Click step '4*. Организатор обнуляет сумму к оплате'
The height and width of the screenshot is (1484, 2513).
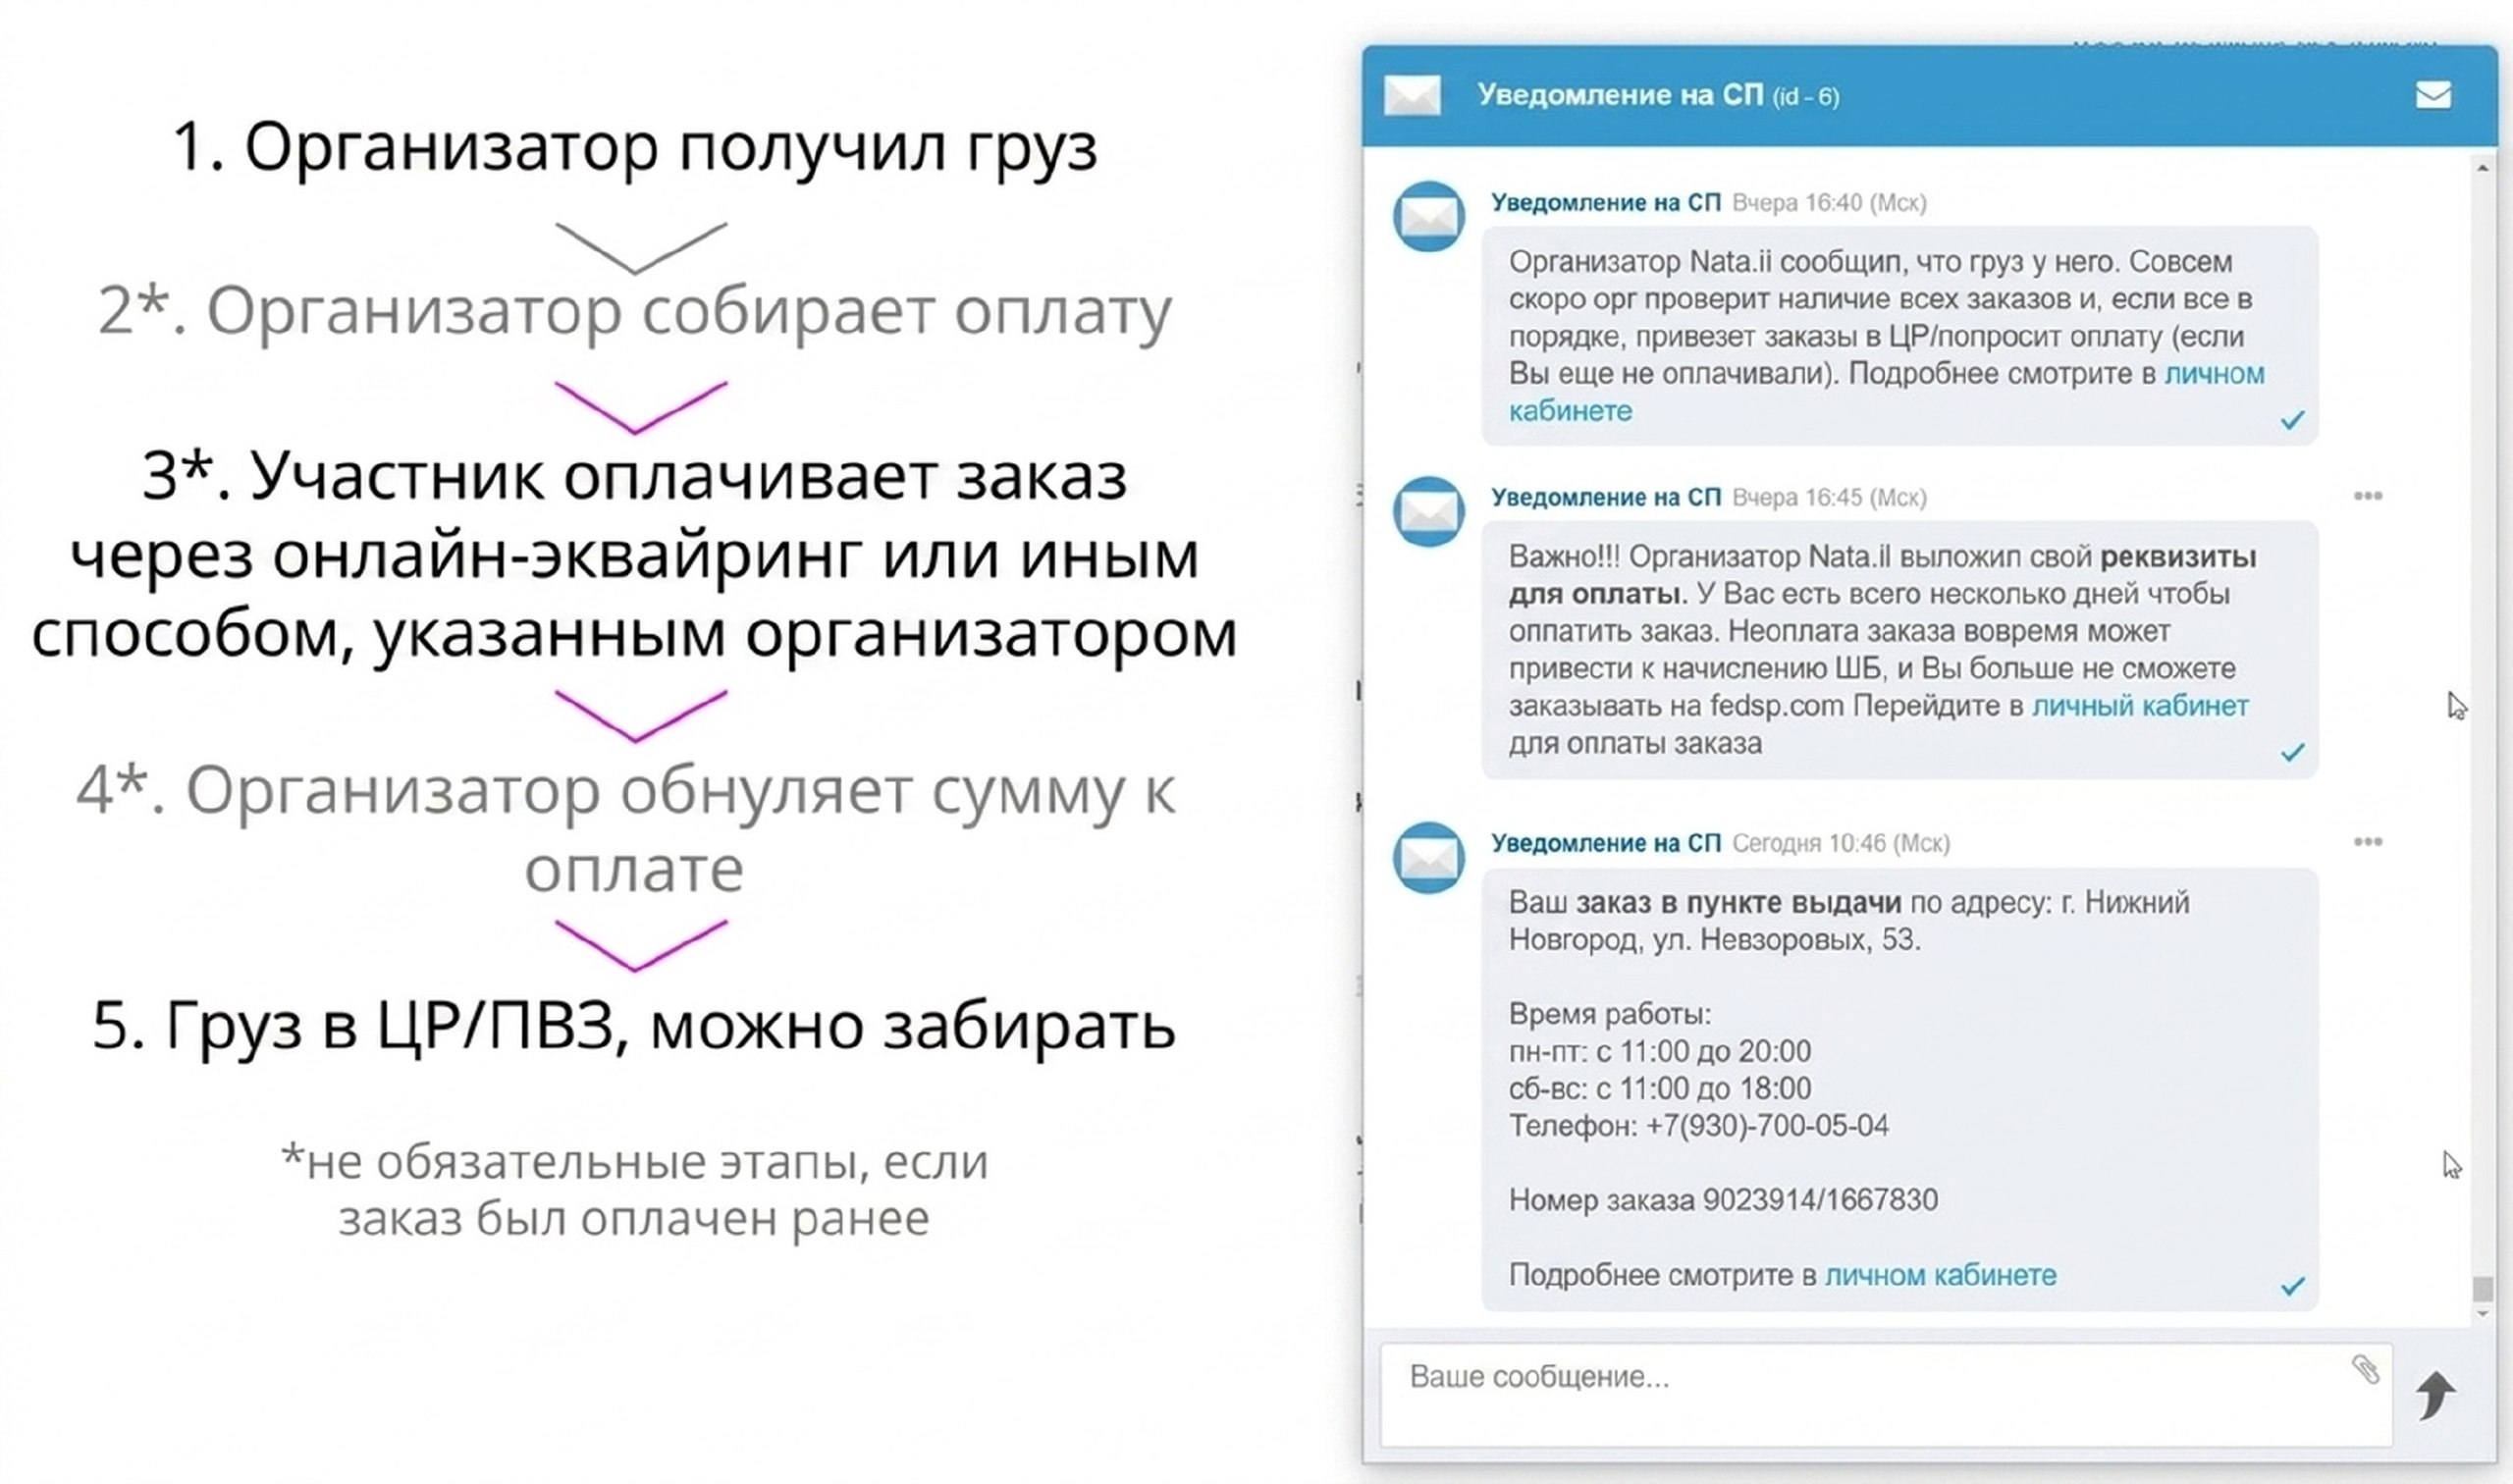pos(628,829)
